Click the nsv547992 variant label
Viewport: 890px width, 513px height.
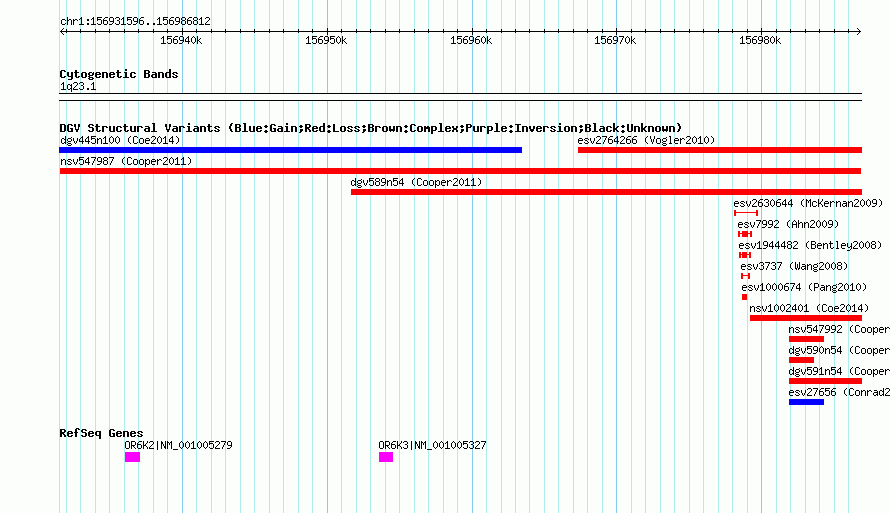(x=839, y=329)
